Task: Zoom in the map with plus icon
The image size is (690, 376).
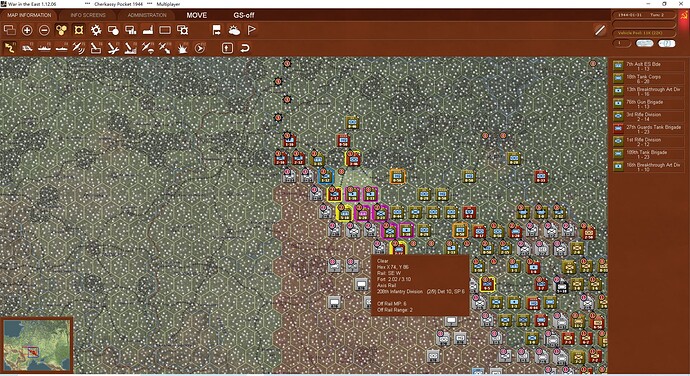Action: point(27,30)
